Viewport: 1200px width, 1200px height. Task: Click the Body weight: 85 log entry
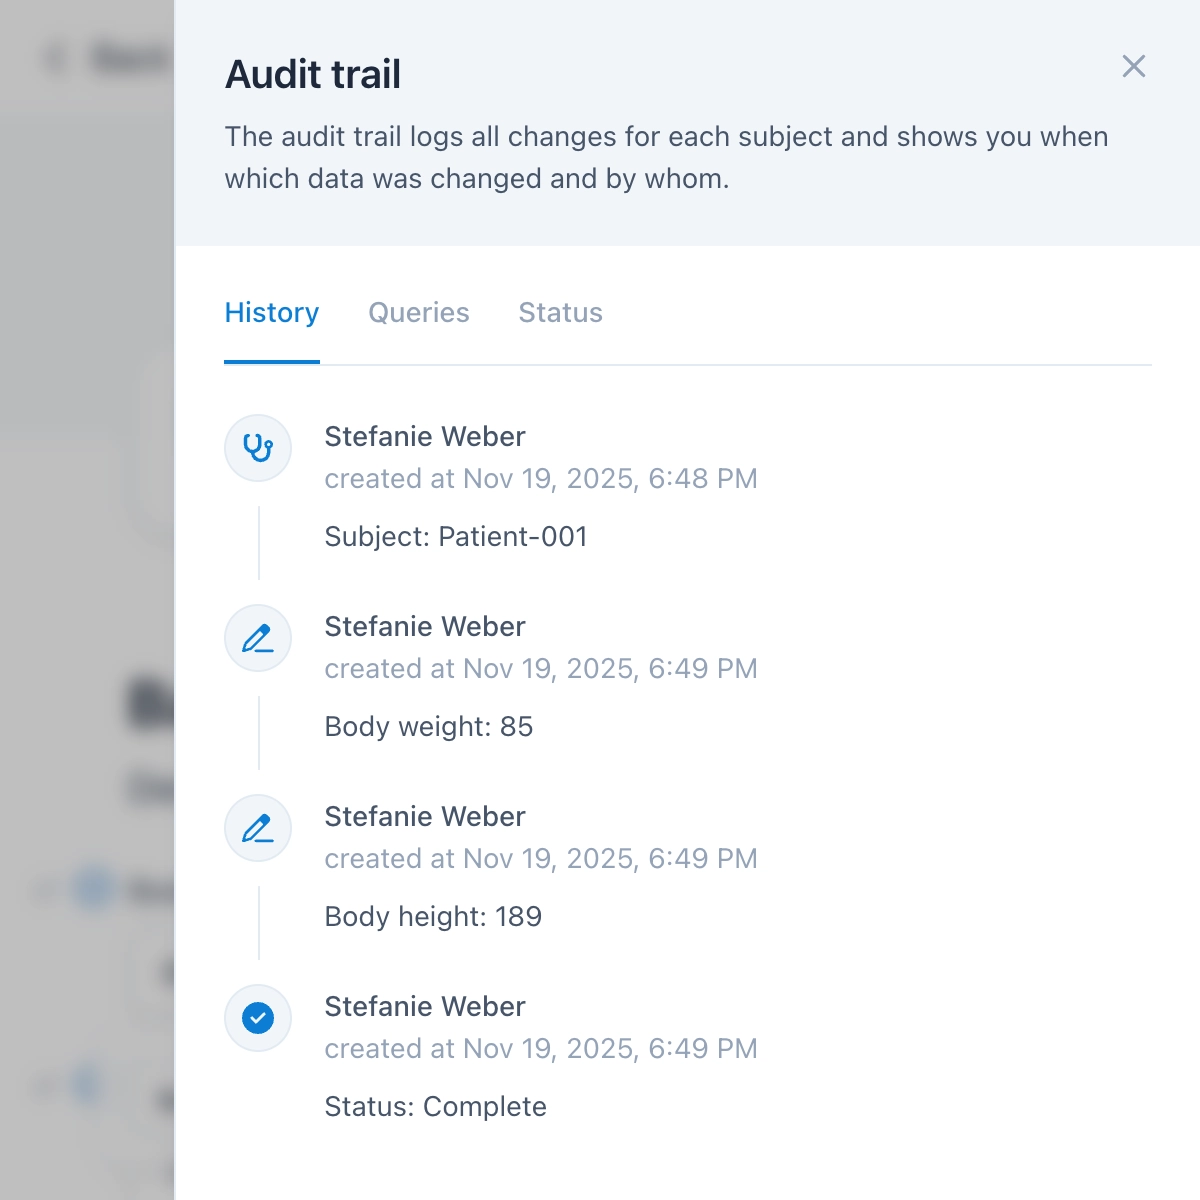pos(428,727)
